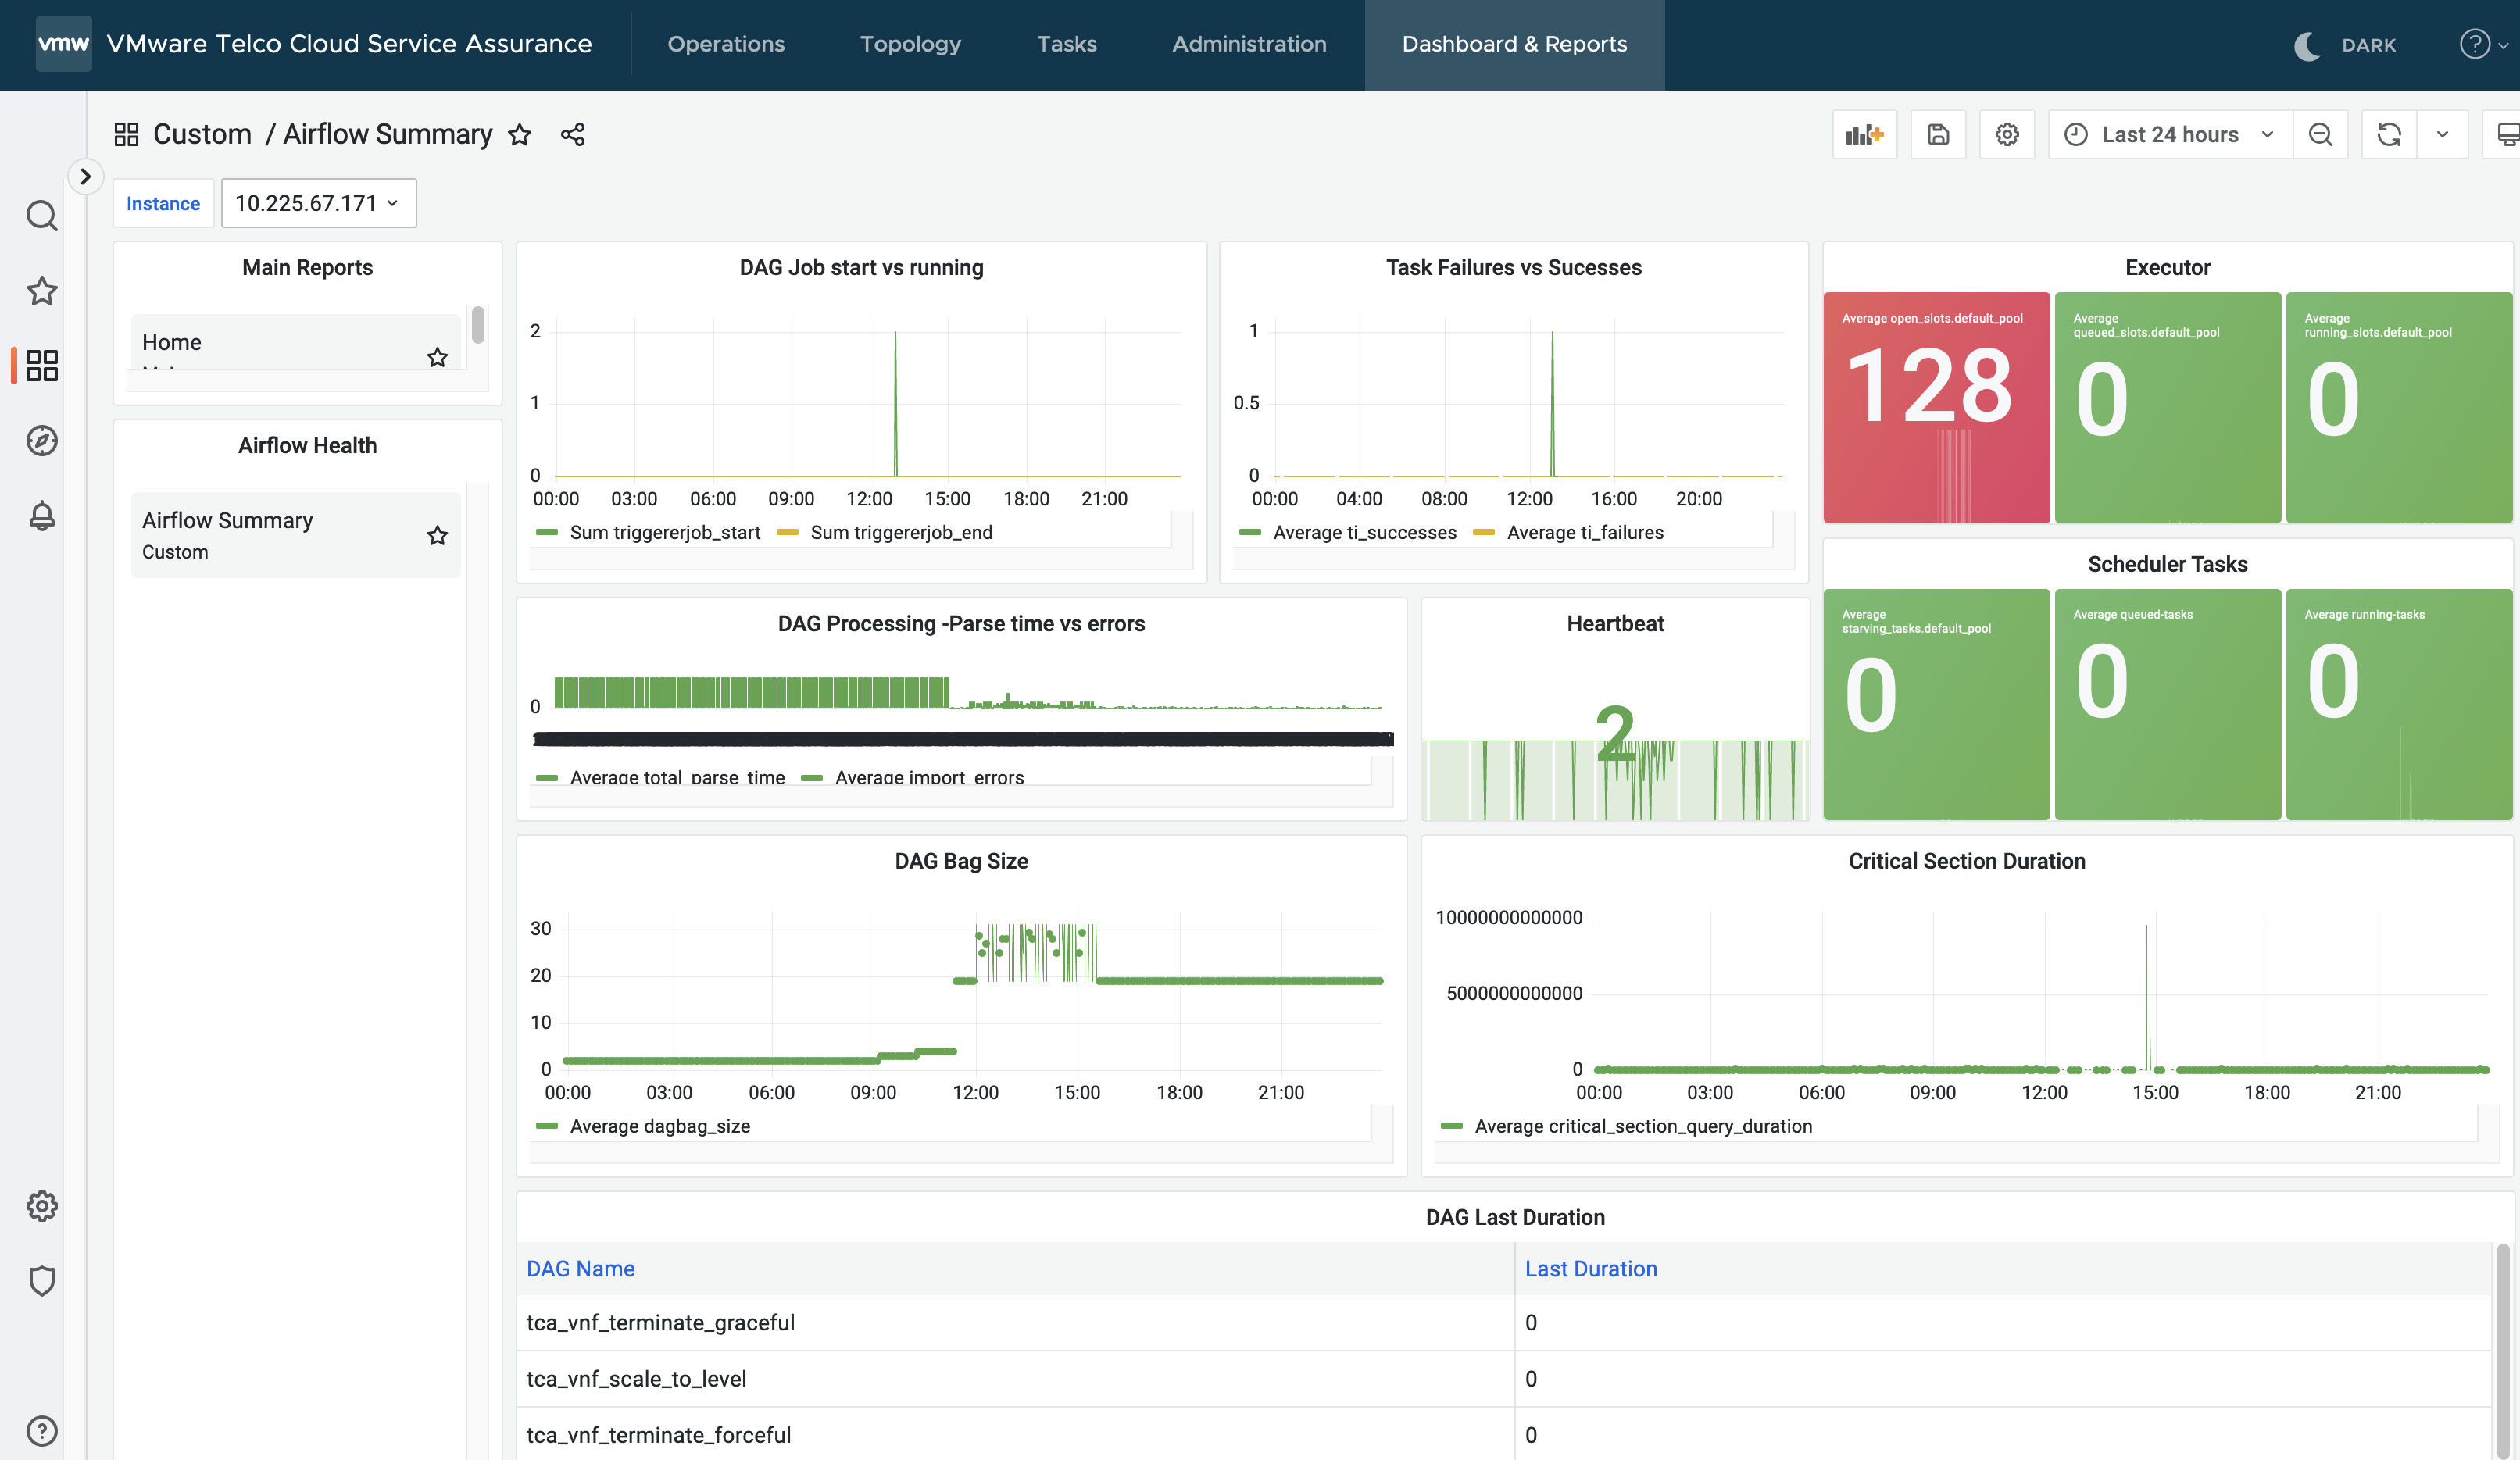Screen dimensions: 2520x1460
Task: Click dashboard grid icon beside Custom
Action: click(x=126, y=135)
